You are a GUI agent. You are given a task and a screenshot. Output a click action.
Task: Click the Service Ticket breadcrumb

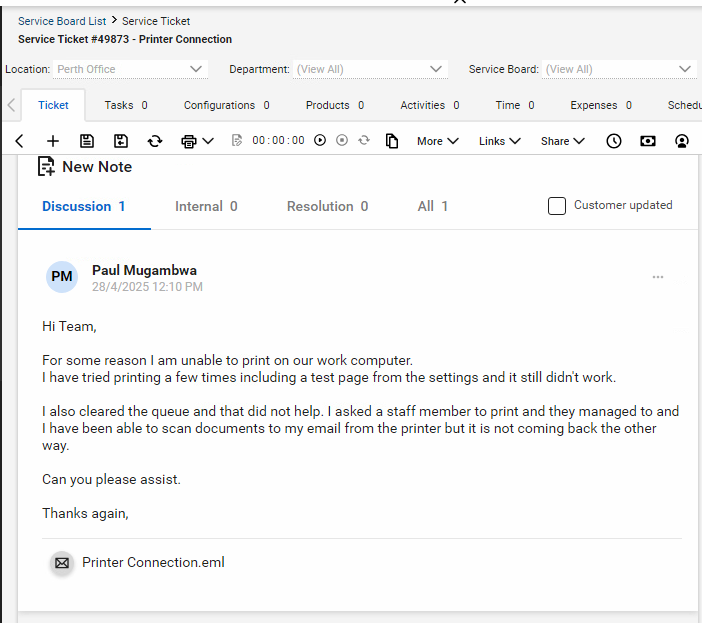point(156,21)
